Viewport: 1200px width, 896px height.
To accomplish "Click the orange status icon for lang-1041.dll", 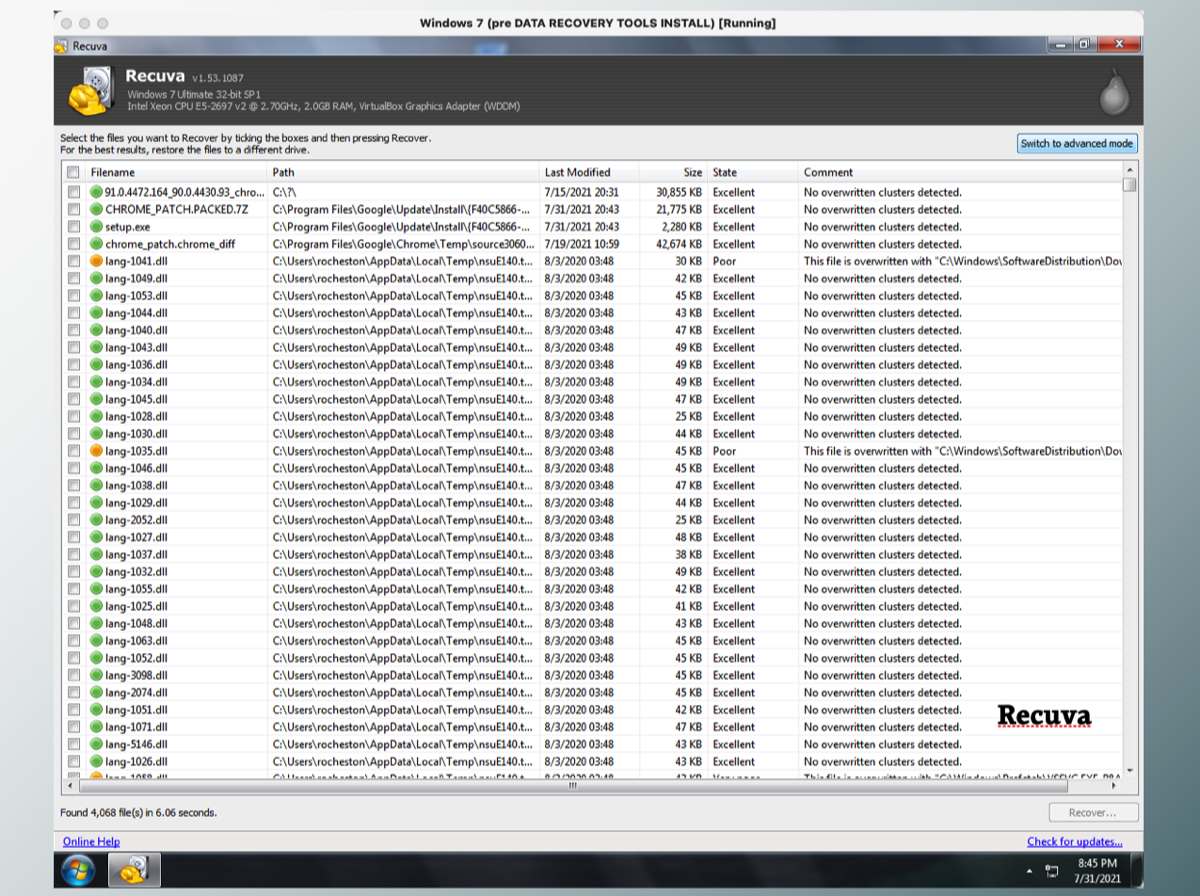I will click(x=97, y=261).
